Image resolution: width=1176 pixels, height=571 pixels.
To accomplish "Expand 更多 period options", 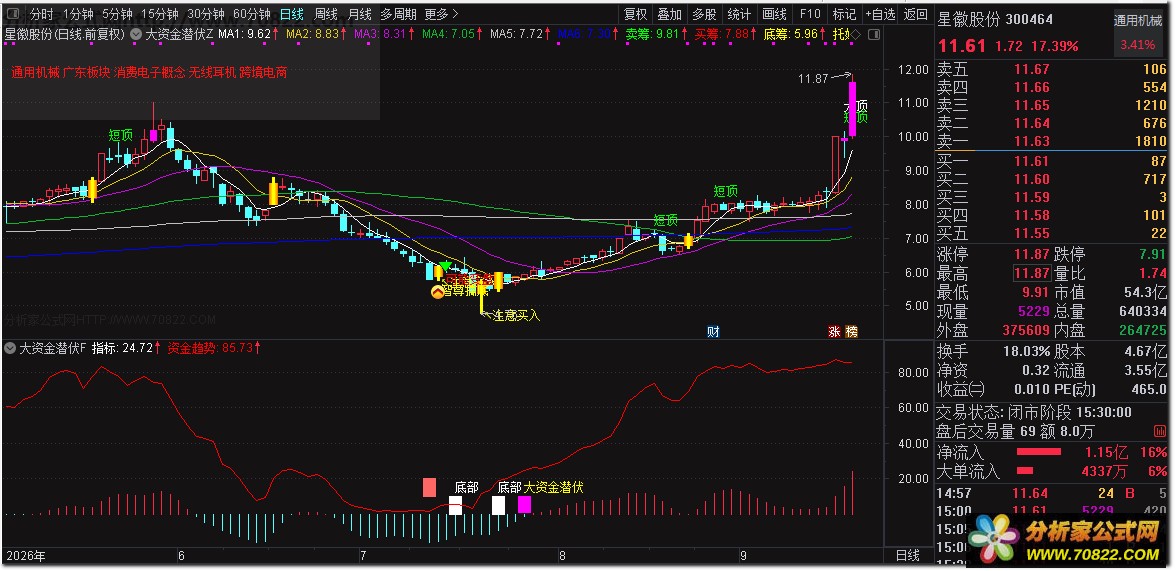I will click(x=441, y=14).
